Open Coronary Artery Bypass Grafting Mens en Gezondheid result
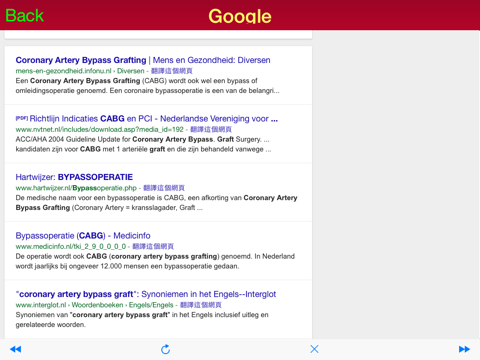Screen dimensions: 480x360 (x=143, y=60)
